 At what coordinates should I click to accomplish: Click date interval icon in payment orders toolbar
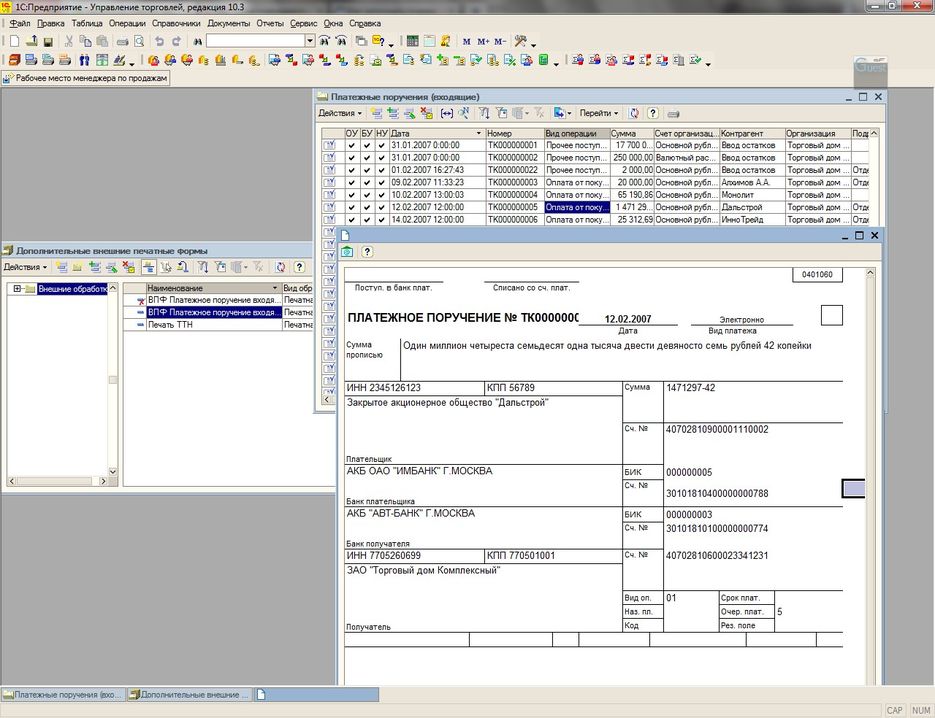[x=447, y=113]
